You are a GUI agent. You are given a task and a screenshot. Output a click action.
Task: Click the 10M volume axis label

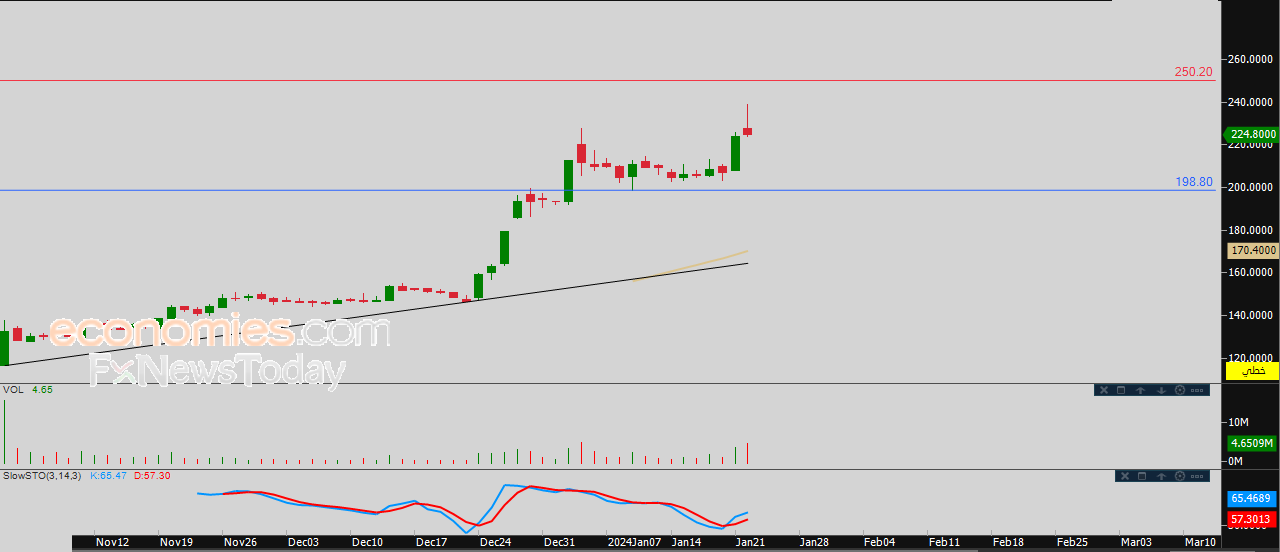point(1236,422)
